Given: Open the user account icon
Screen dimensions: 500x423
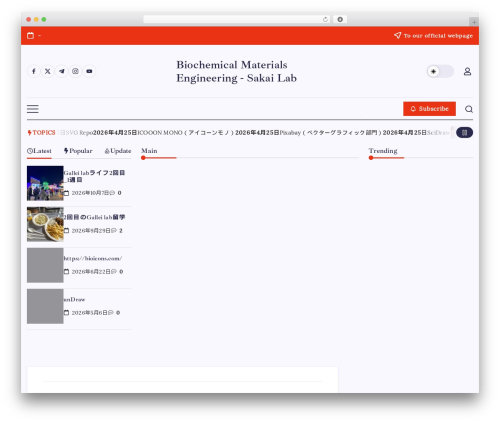Looking at the screenshot, I should click(467, 71).
